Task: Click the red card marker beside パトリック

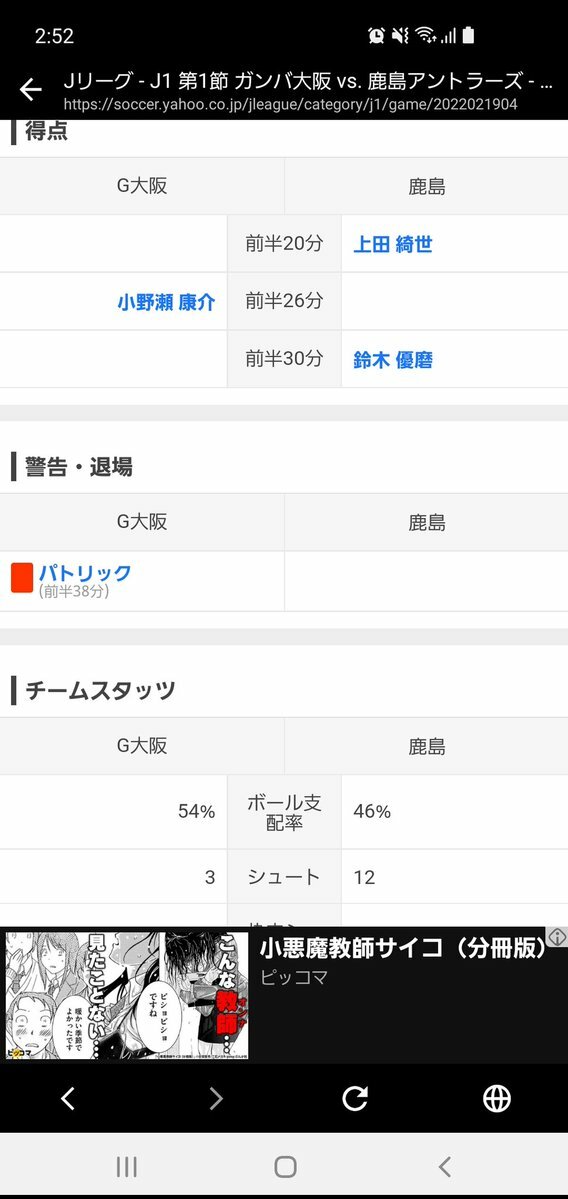Action: tap(22, 577)
